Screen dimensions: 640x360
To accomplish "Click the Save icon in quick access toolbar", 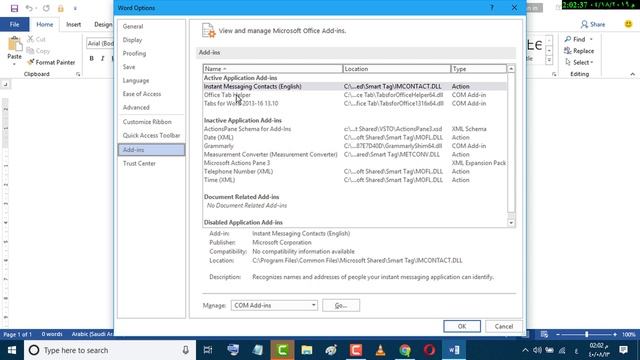I will pos(14,8).
